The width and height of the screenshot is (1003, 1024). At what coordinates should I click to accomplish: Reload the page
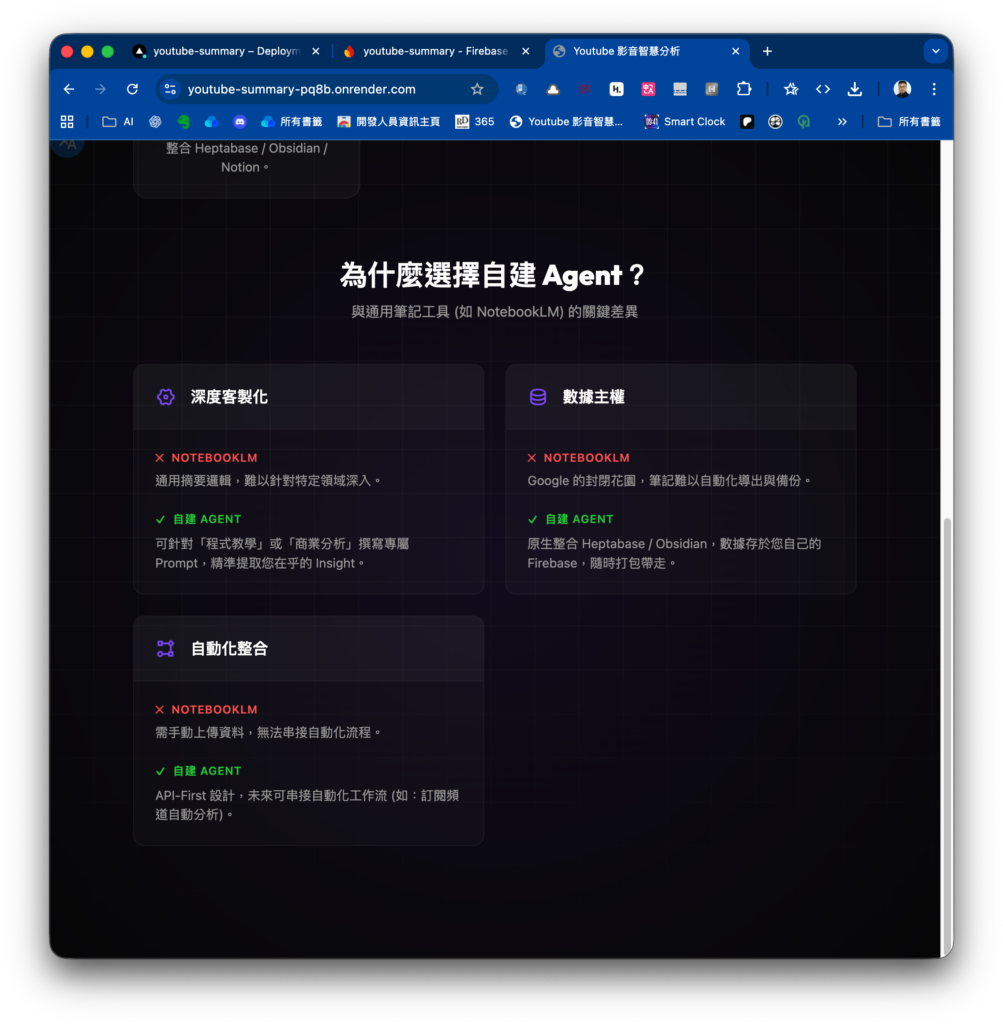132,89
